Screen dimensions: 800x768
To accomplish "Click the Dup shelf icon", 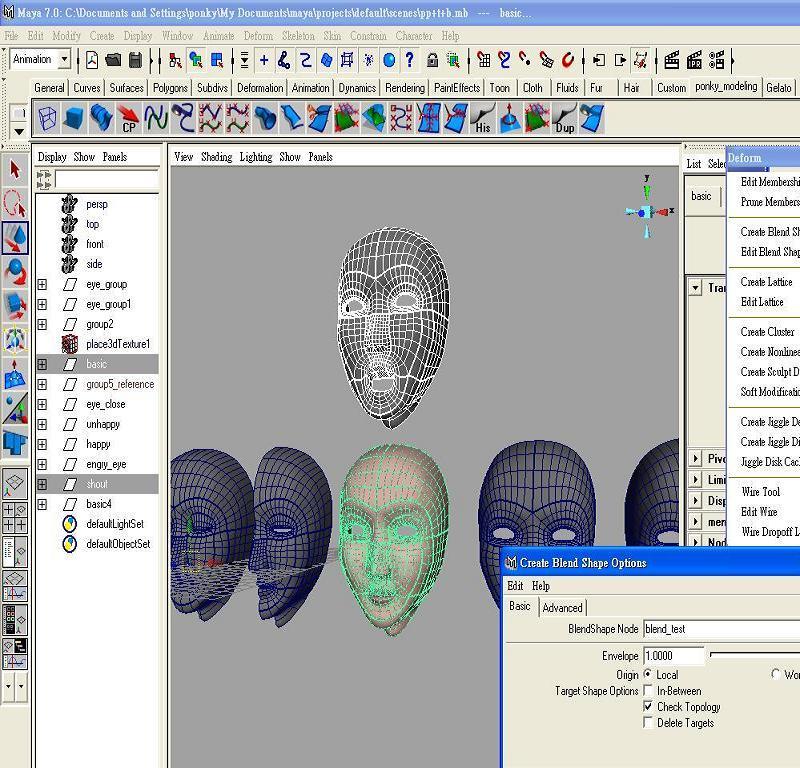I will pos(565,118).
